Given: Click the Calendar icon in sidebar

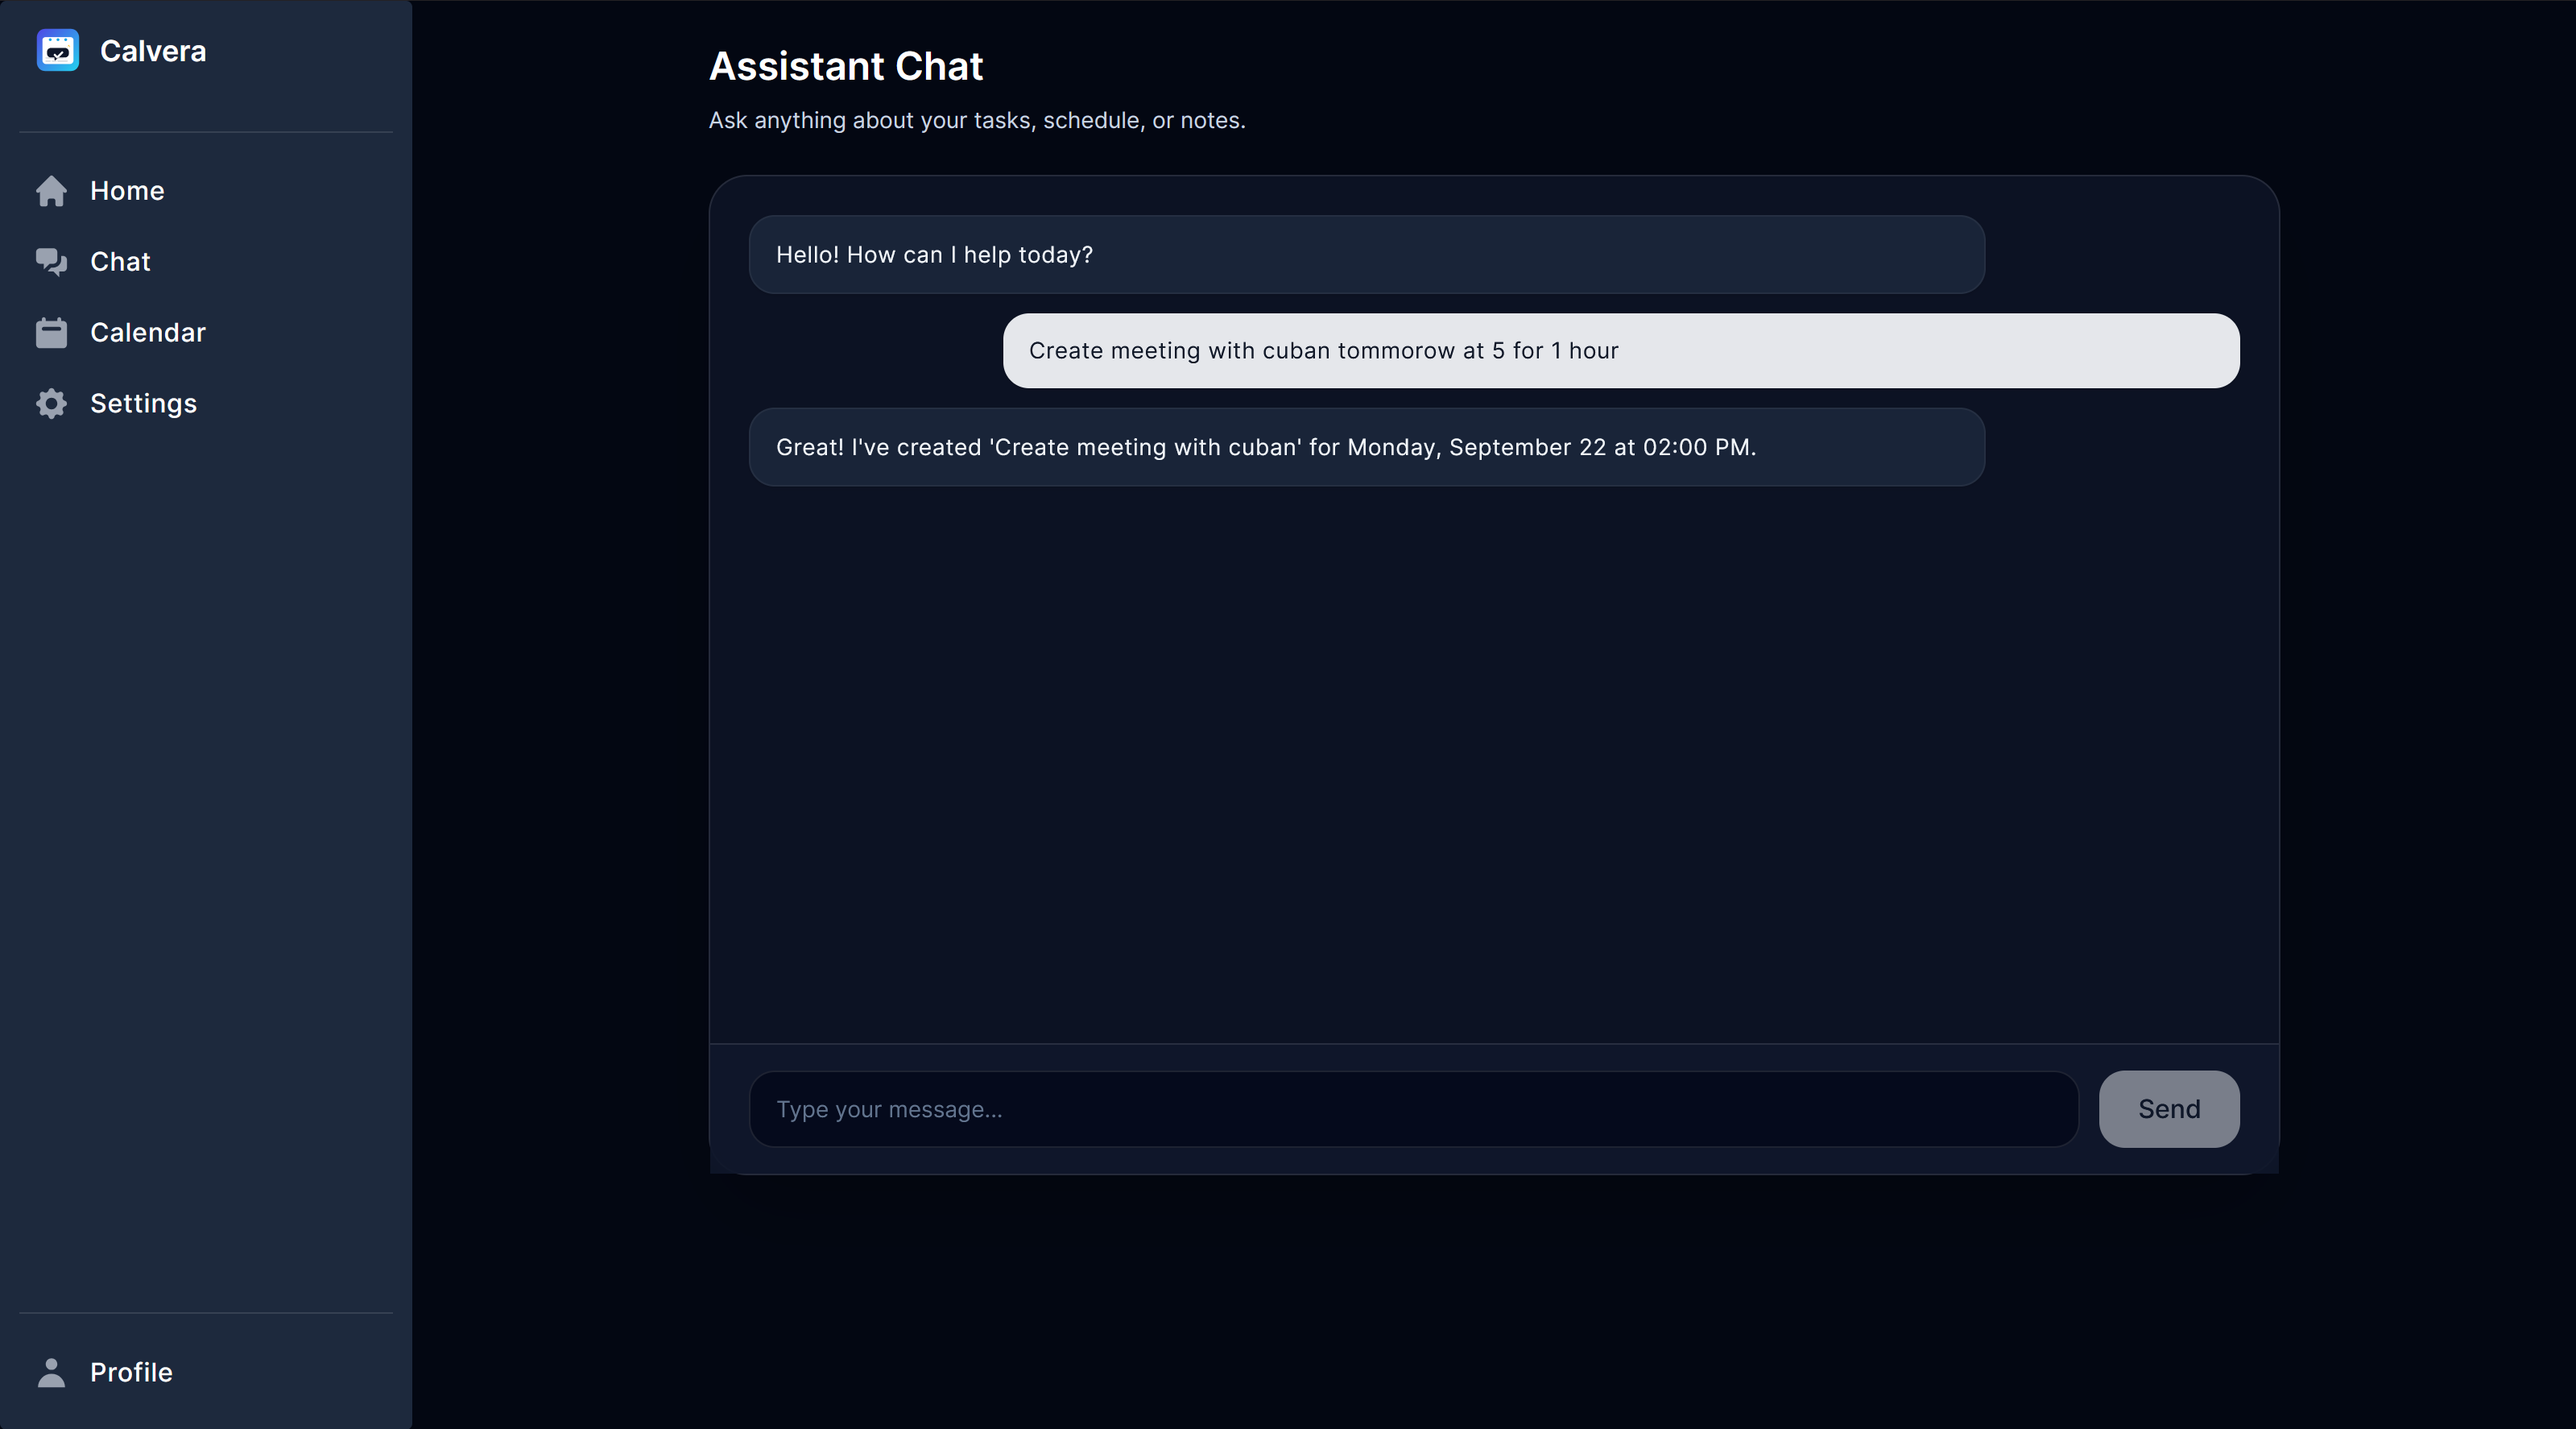Looking at the screenshot, I should point(51,333).
